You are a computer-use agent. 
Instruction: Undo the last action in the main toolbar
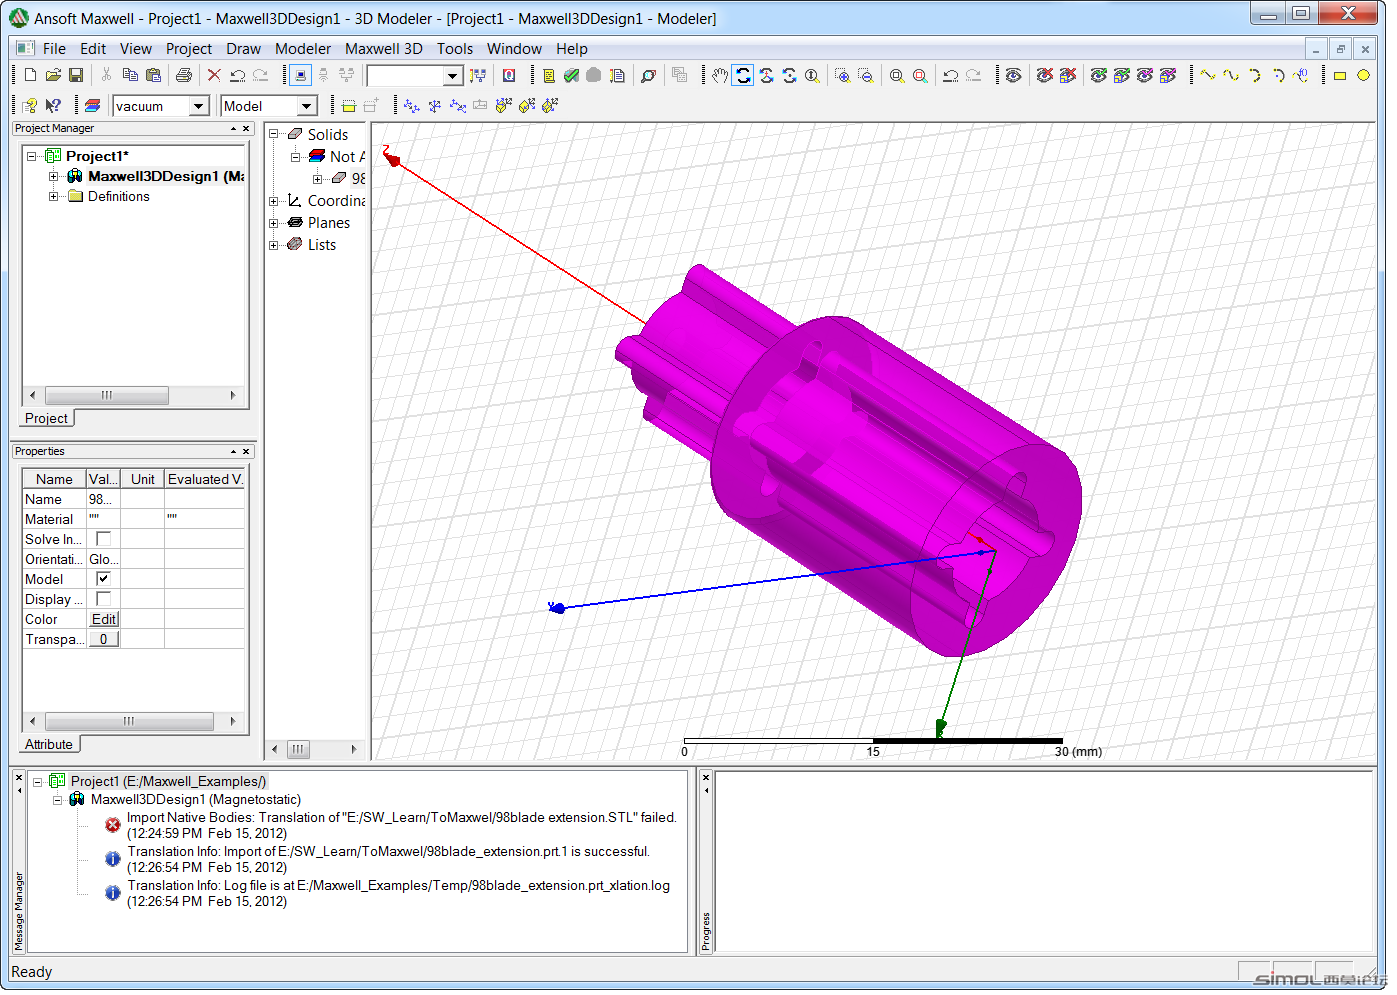(x=237, y=75)
